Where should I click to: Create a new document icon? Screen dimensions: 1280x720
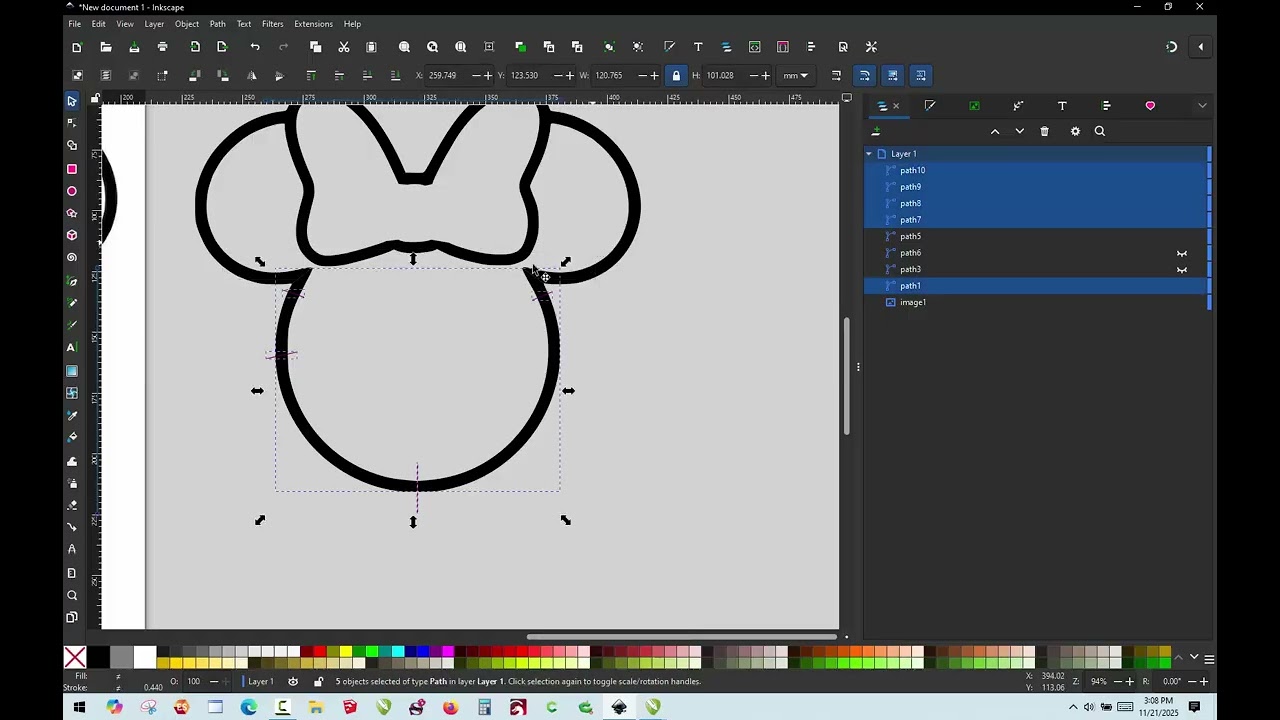pos(77,47)
